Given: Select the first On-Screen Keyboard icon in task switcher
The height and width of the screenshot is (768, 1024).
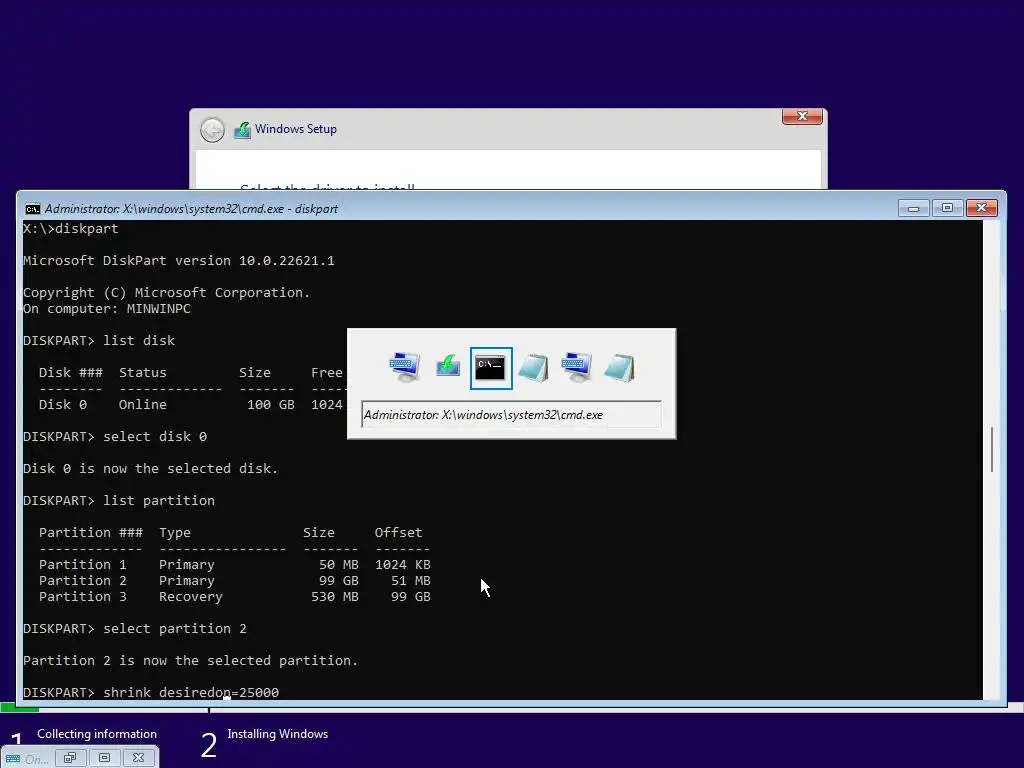Looking at the screenshot, I should click(x=405, y=368).
